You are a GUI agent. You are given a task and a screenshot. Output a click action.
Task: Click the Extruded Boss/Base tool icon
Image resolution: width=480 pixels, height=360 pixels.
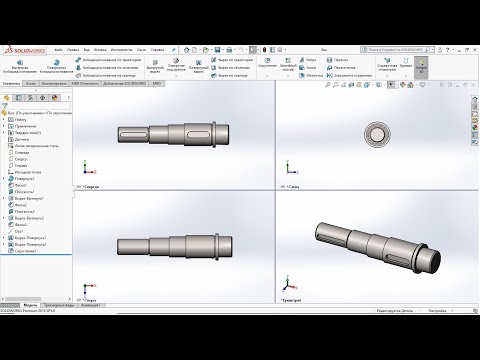click(x=20, y=62)
